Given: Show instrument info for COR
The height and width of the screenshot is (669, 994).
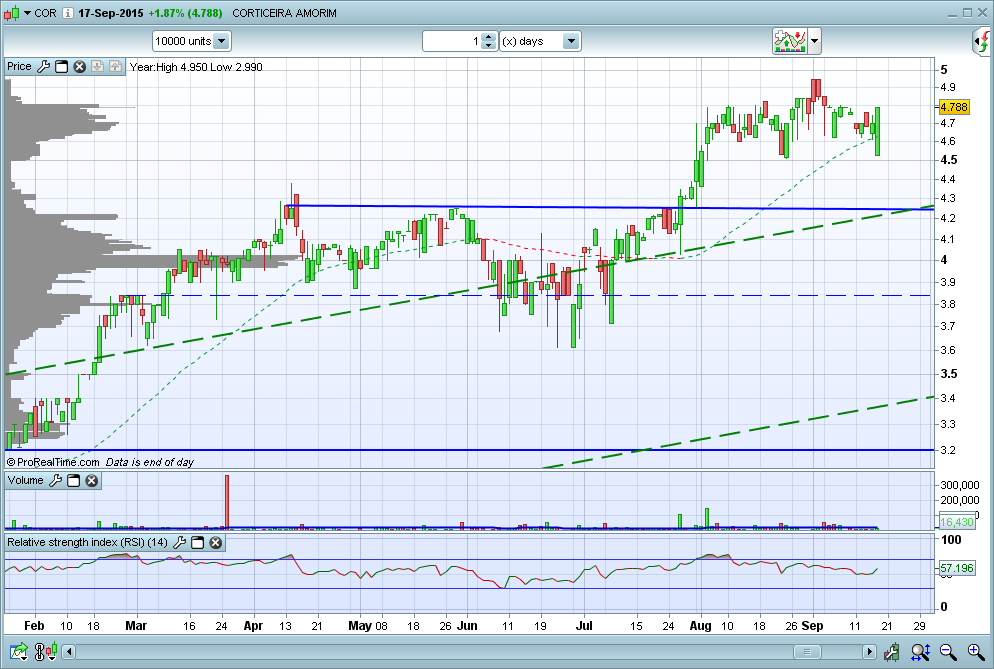Looking at the screenshot, I should (x=68, y=13).
